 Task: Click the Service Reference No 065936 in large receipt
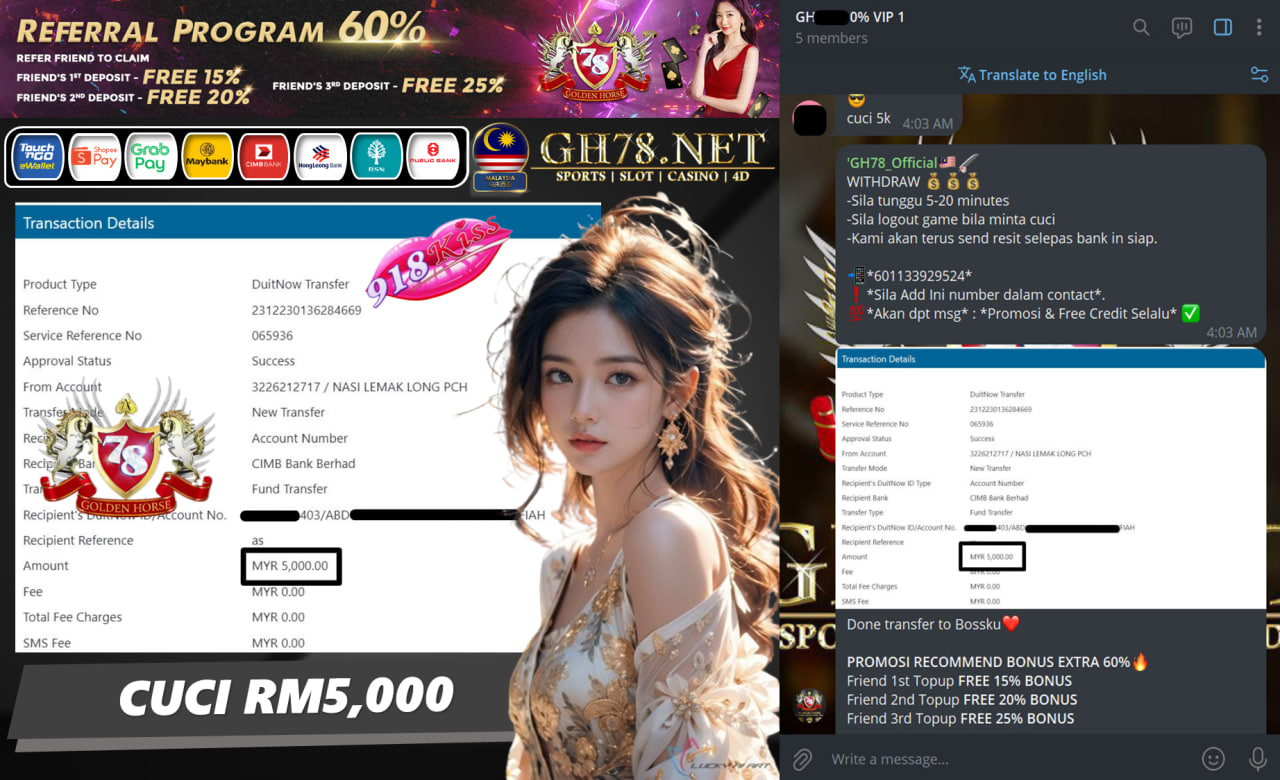coord(272,336)
